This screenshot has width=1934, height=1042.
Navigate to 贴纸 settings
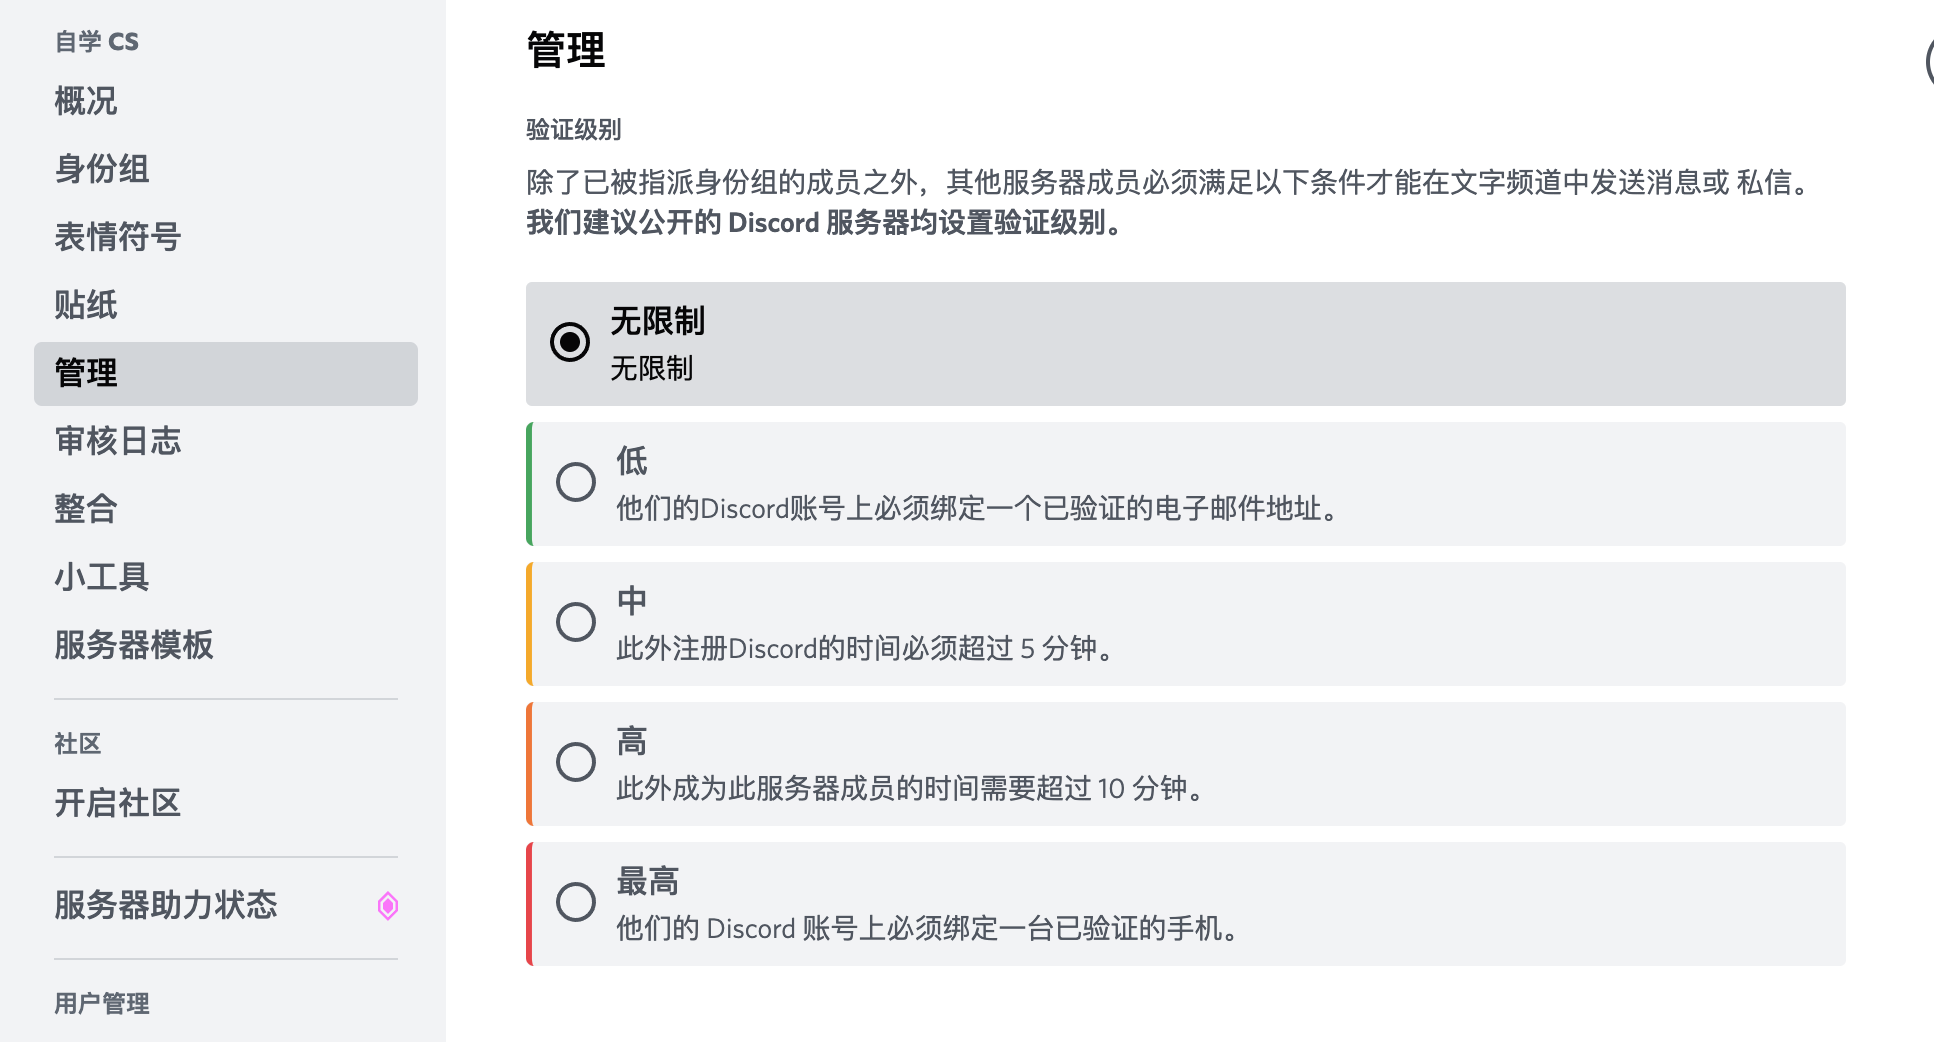[86, 305]
